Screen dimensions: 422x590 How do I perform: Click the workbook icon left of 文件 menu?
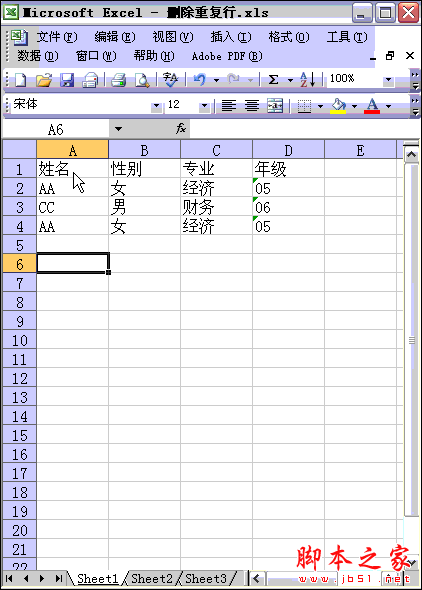pyautogui.click(x=20, y=37)
